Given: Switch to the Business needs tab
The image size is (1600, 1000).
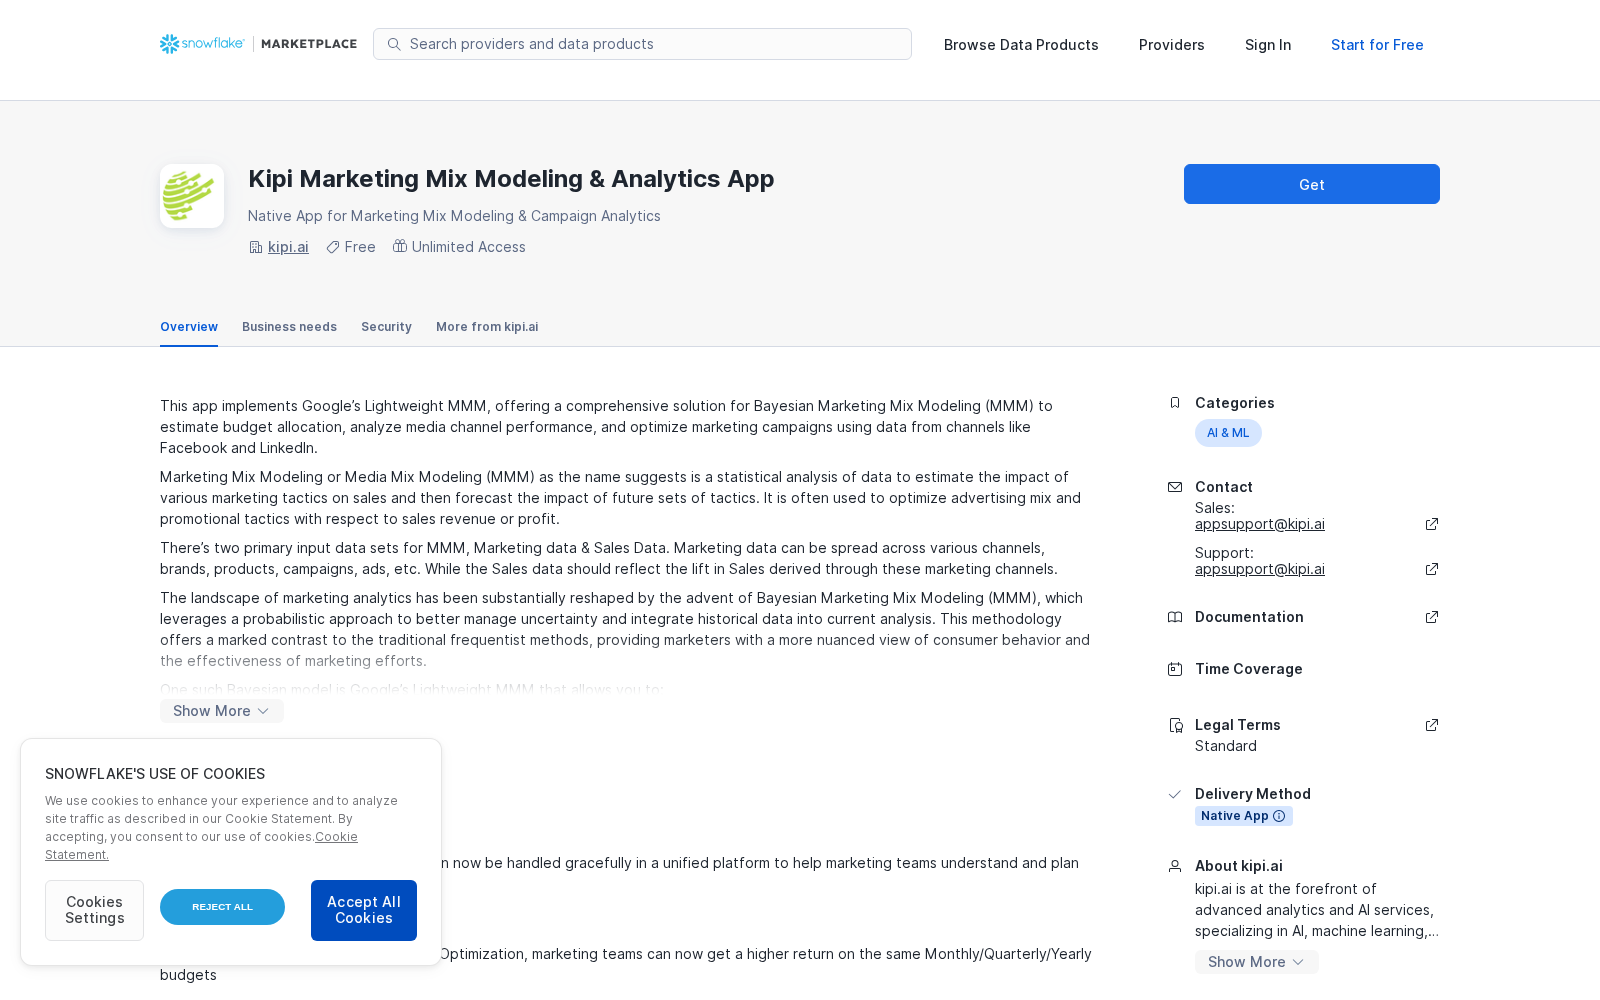Looking at the screenshot, I should point(289,327).
